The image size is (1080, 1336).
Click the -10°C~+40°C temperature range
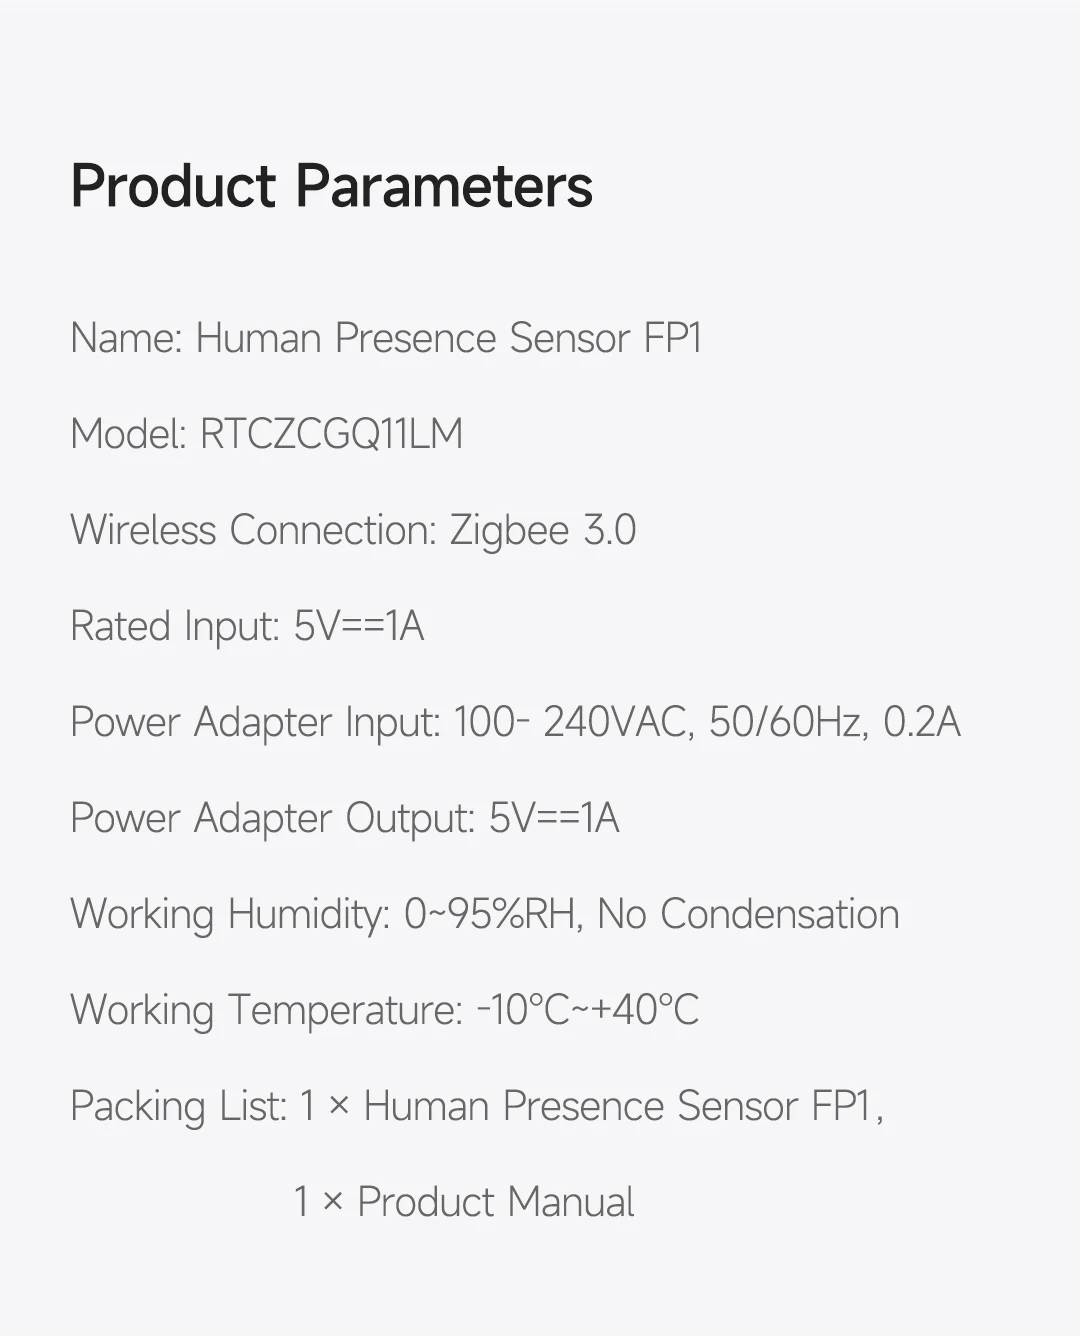(x=588, y=1010)
